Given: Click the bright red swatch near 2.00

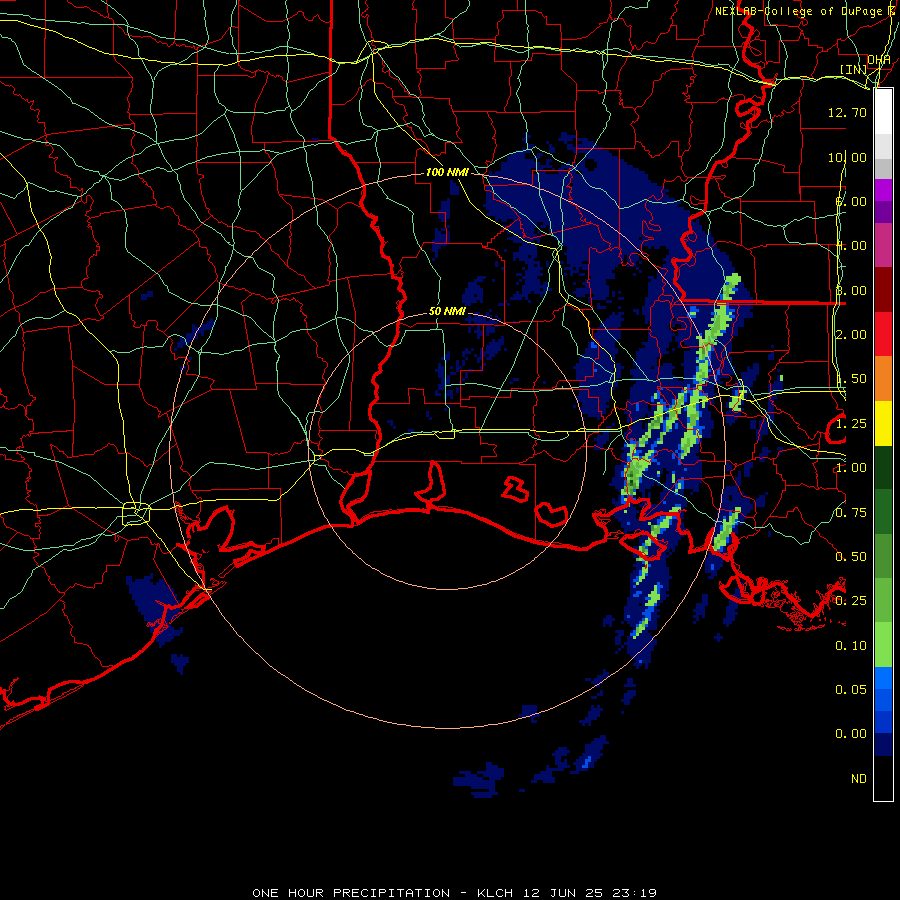Looking at the screenshot, I should pos(883,334).
